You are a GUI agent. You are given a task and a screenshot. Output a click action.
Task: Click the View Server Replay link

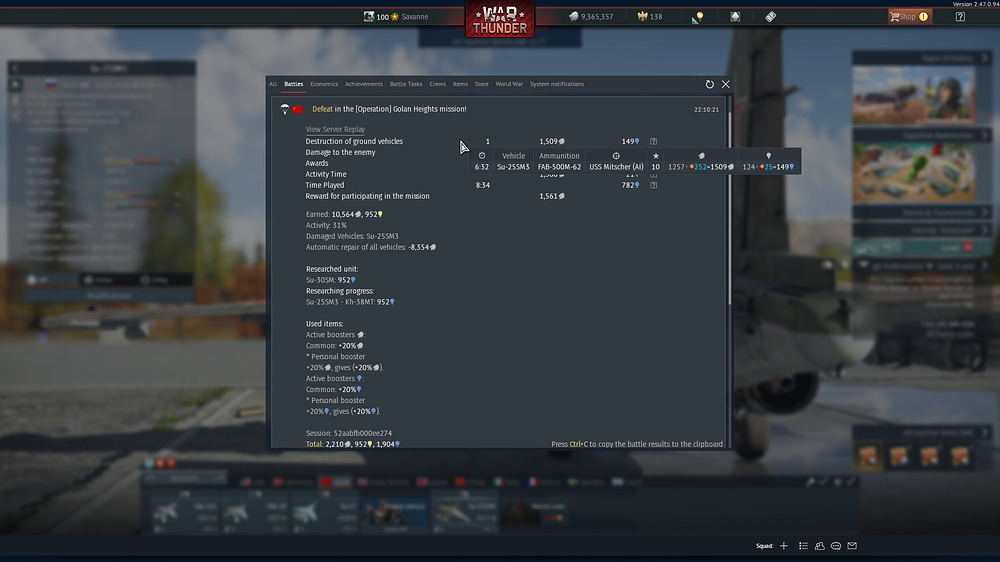(335, 129)
